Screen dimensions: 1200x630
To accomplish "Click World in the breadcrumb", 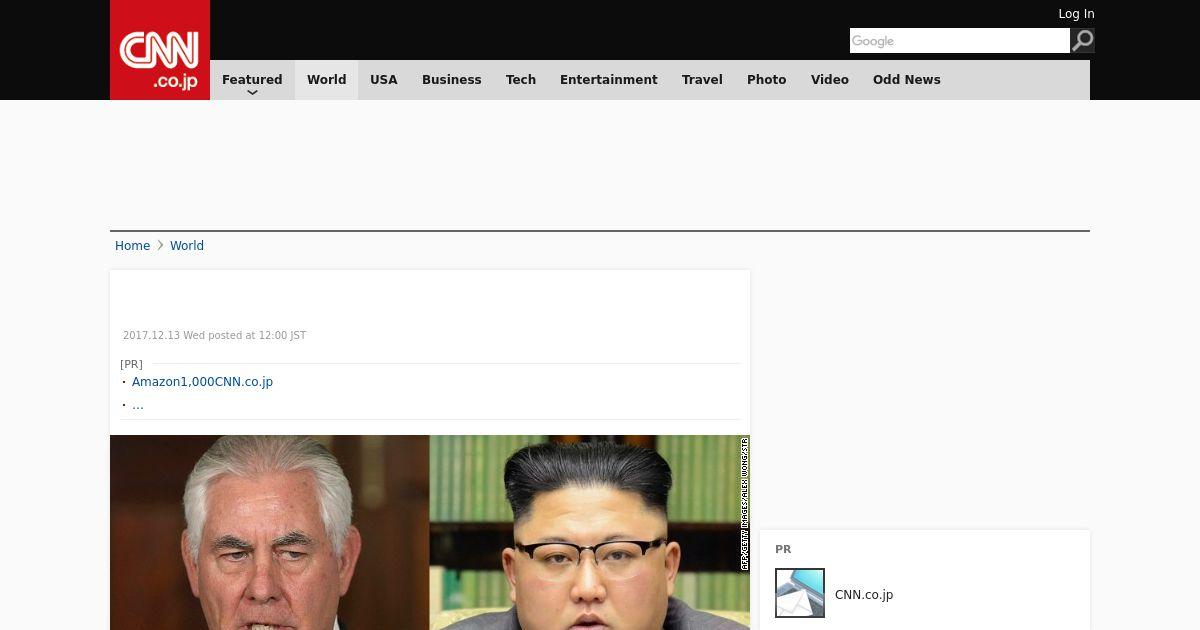I will pyautogui.click(x=187, y=246).
